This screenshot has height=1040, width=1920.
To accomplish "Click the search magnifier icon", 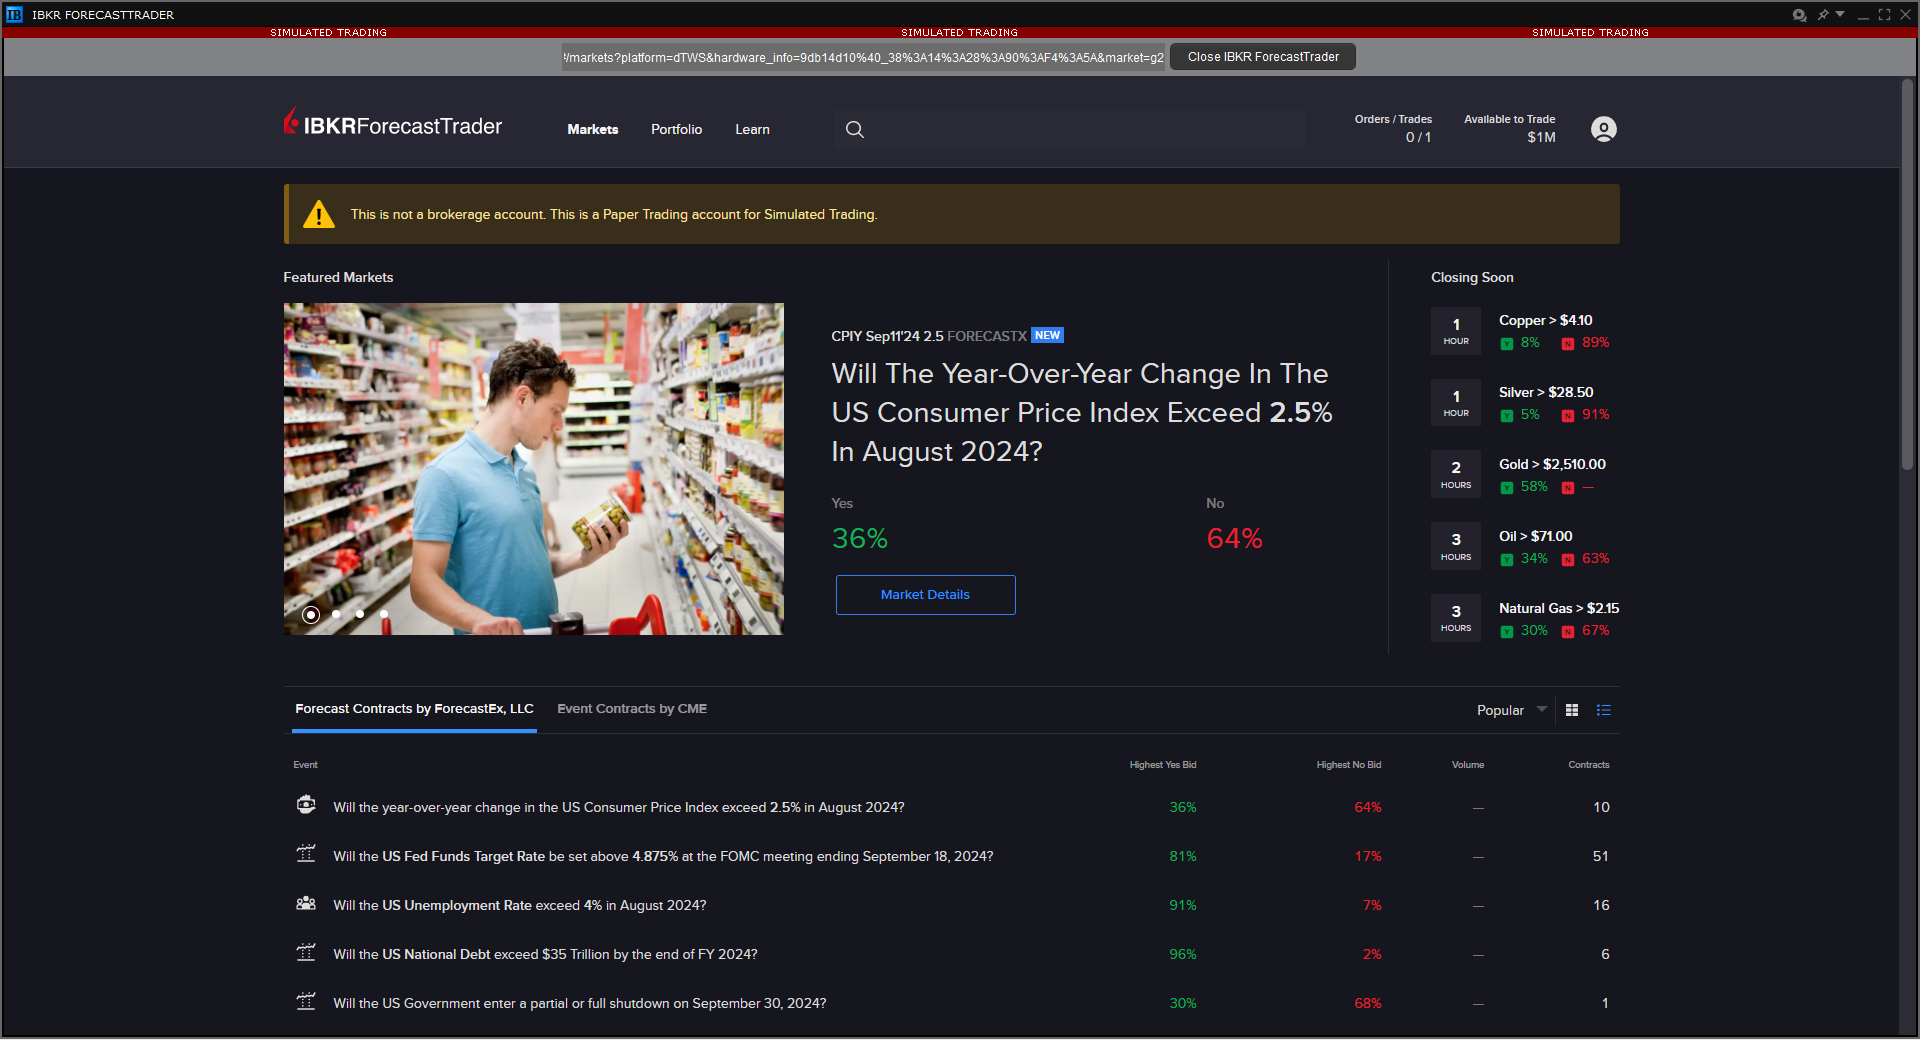I will click(854, 130).
